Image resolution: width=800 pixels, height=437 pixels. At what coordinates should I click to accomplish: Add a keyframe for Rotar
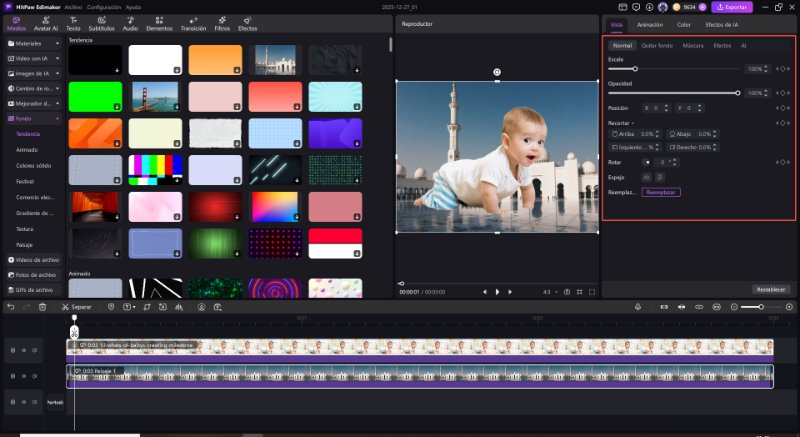click(x=783, y=162)
